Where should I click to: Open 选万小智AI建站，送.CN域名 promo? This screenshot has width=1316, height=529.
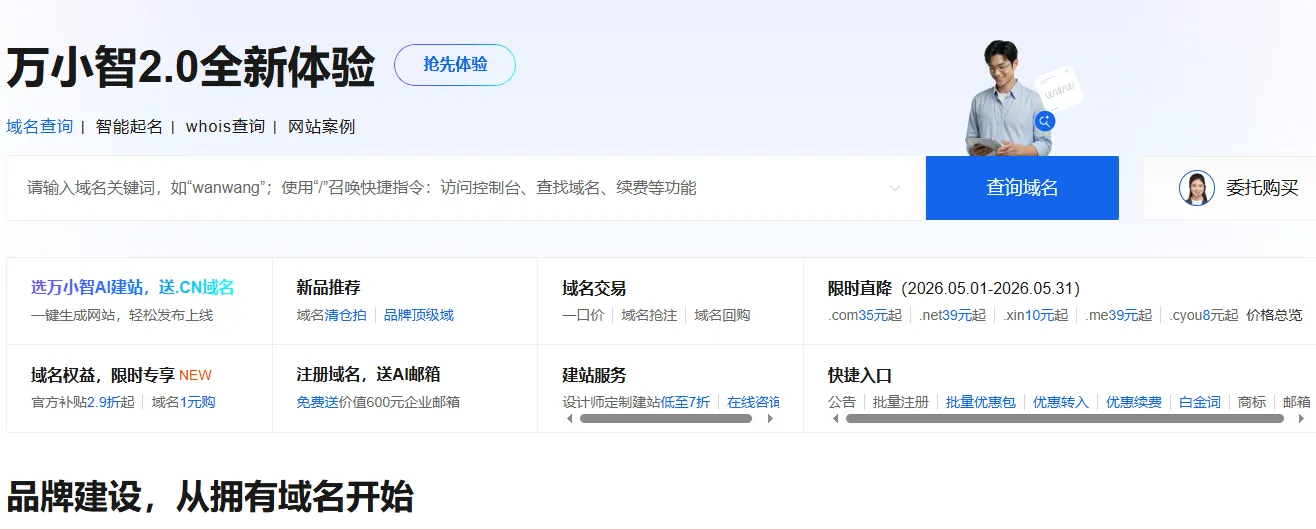(x=133, y=287)
